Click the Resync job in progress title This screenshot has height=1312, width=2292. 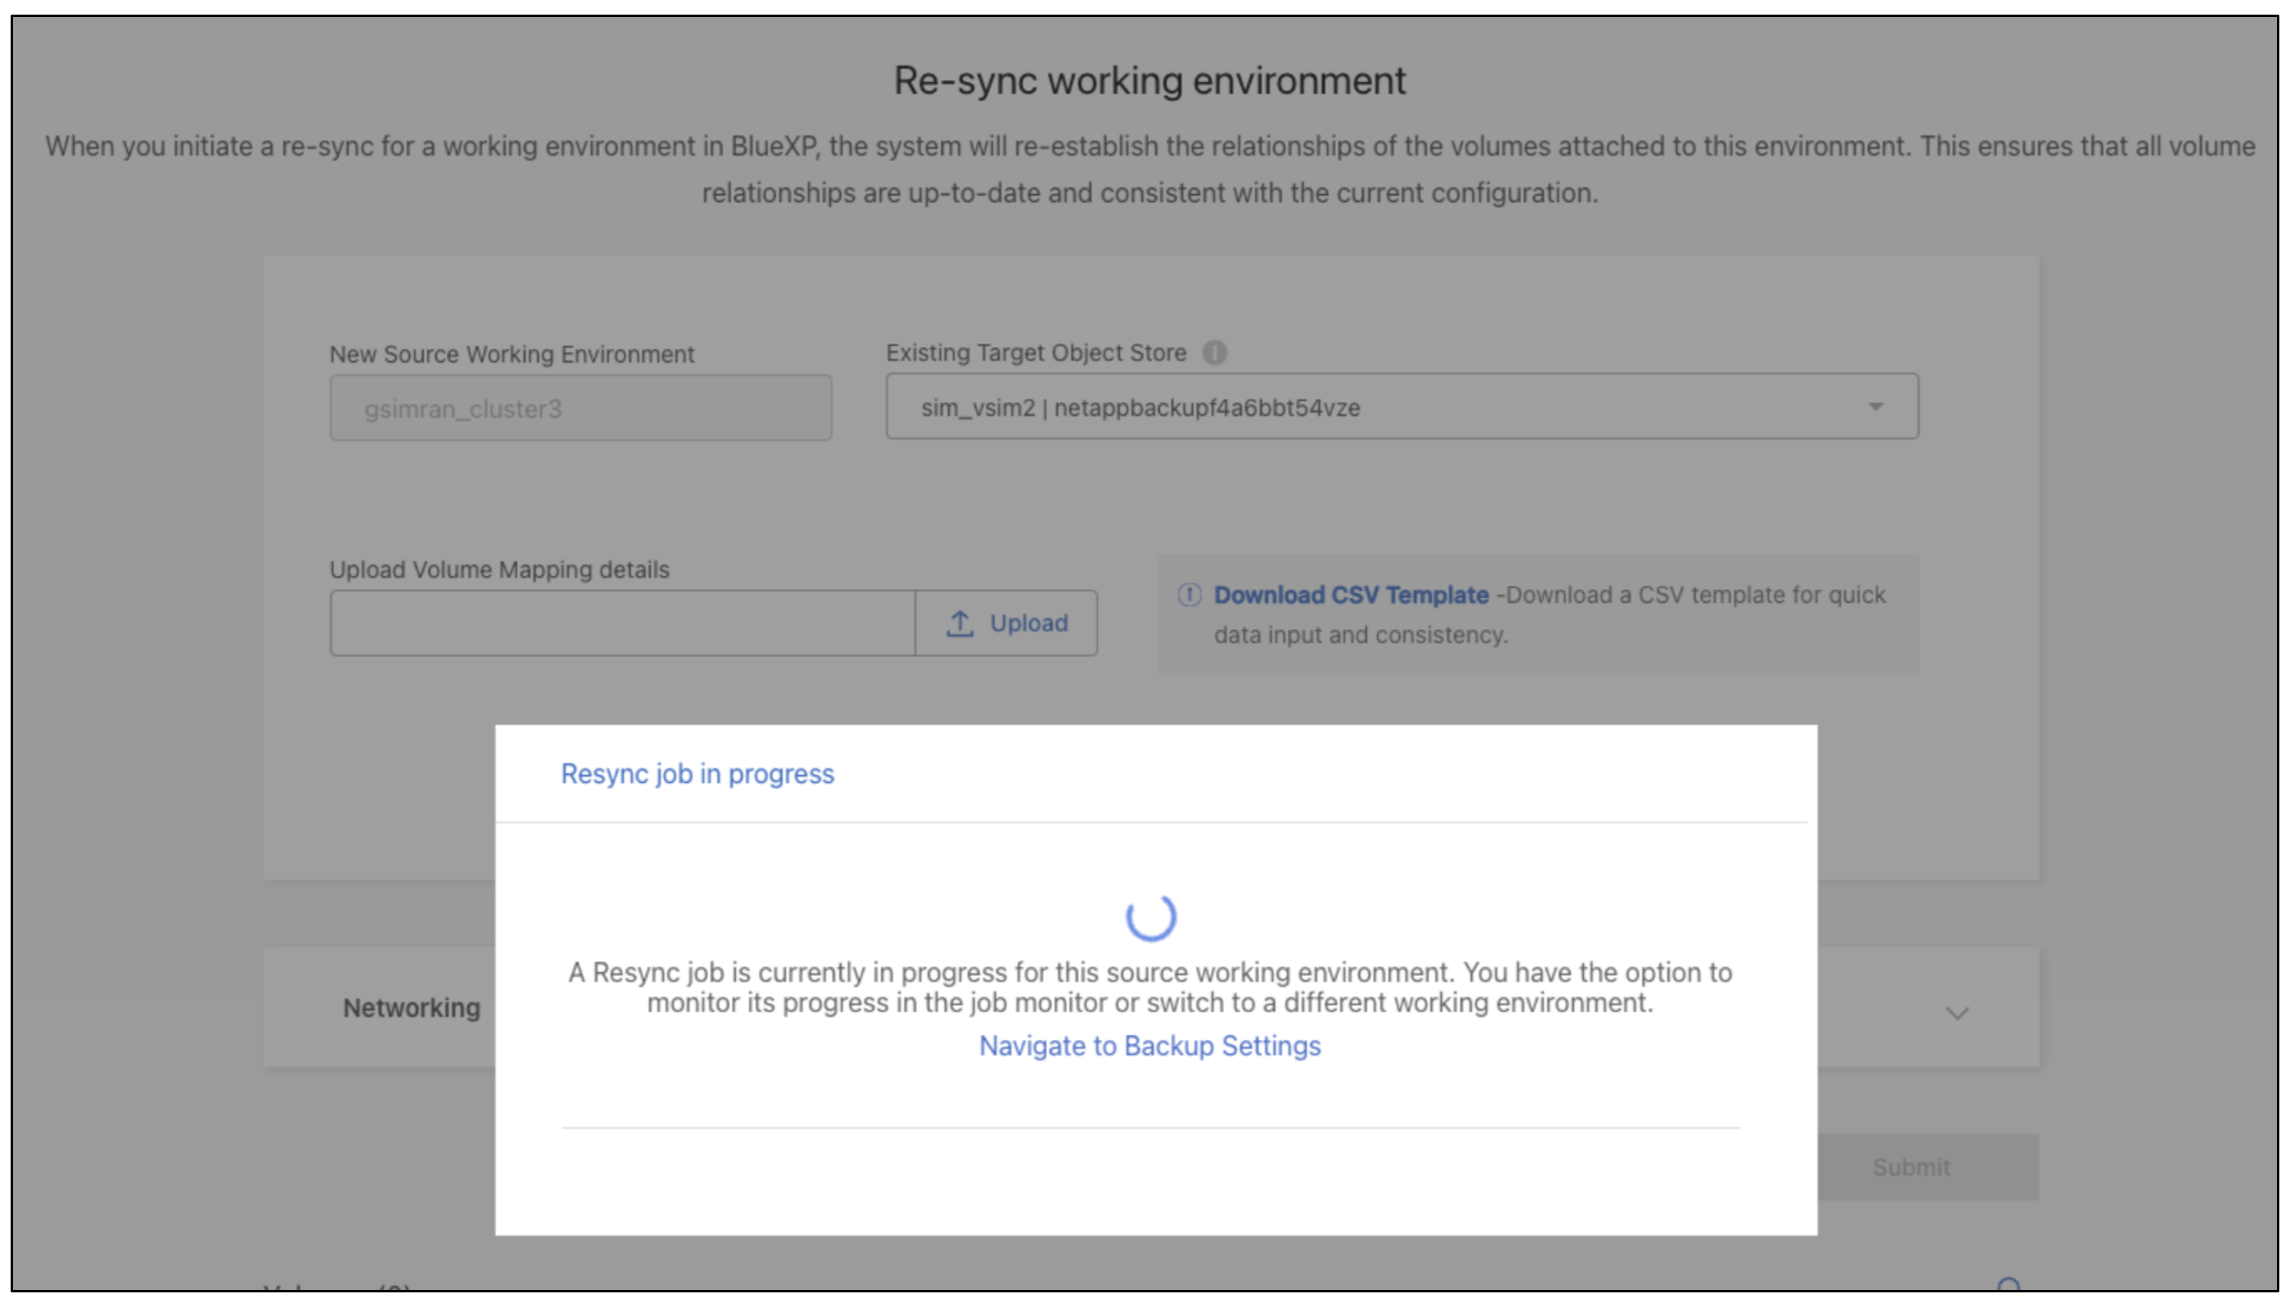click(697, 774)
